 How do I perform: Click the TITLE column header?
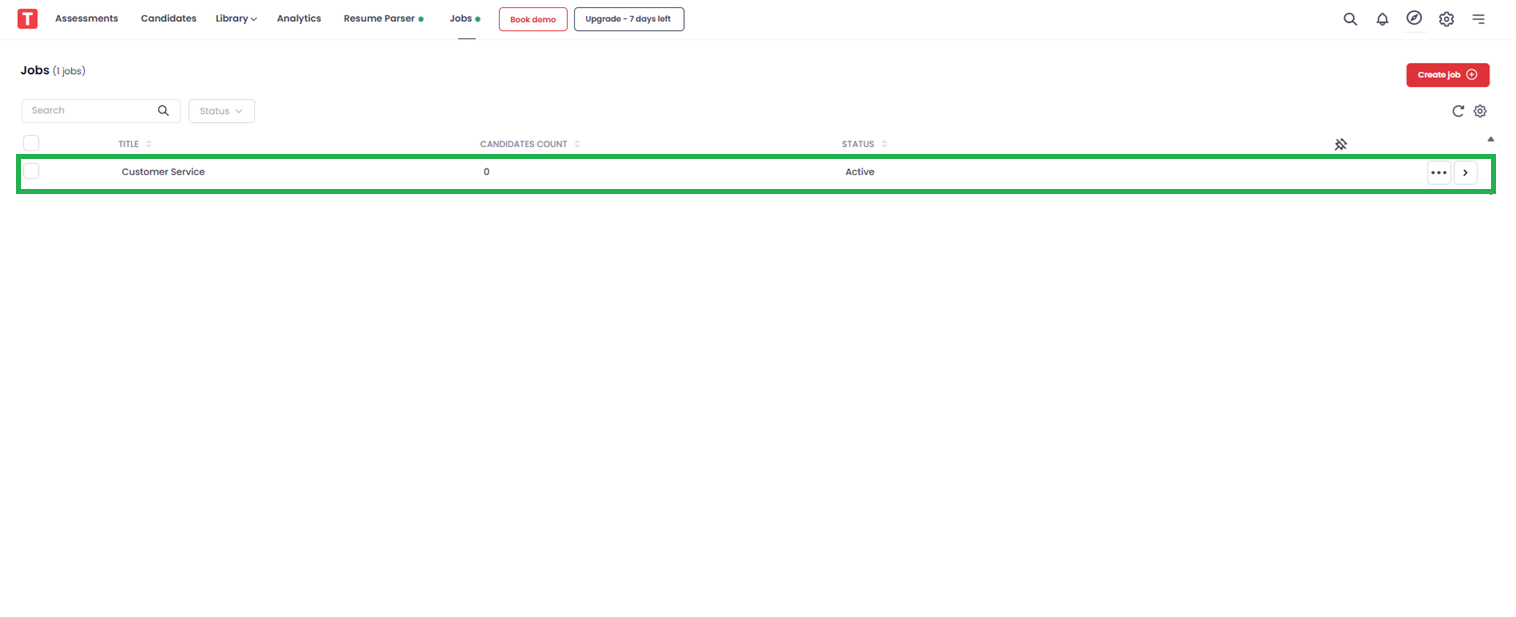coord(128,144)
